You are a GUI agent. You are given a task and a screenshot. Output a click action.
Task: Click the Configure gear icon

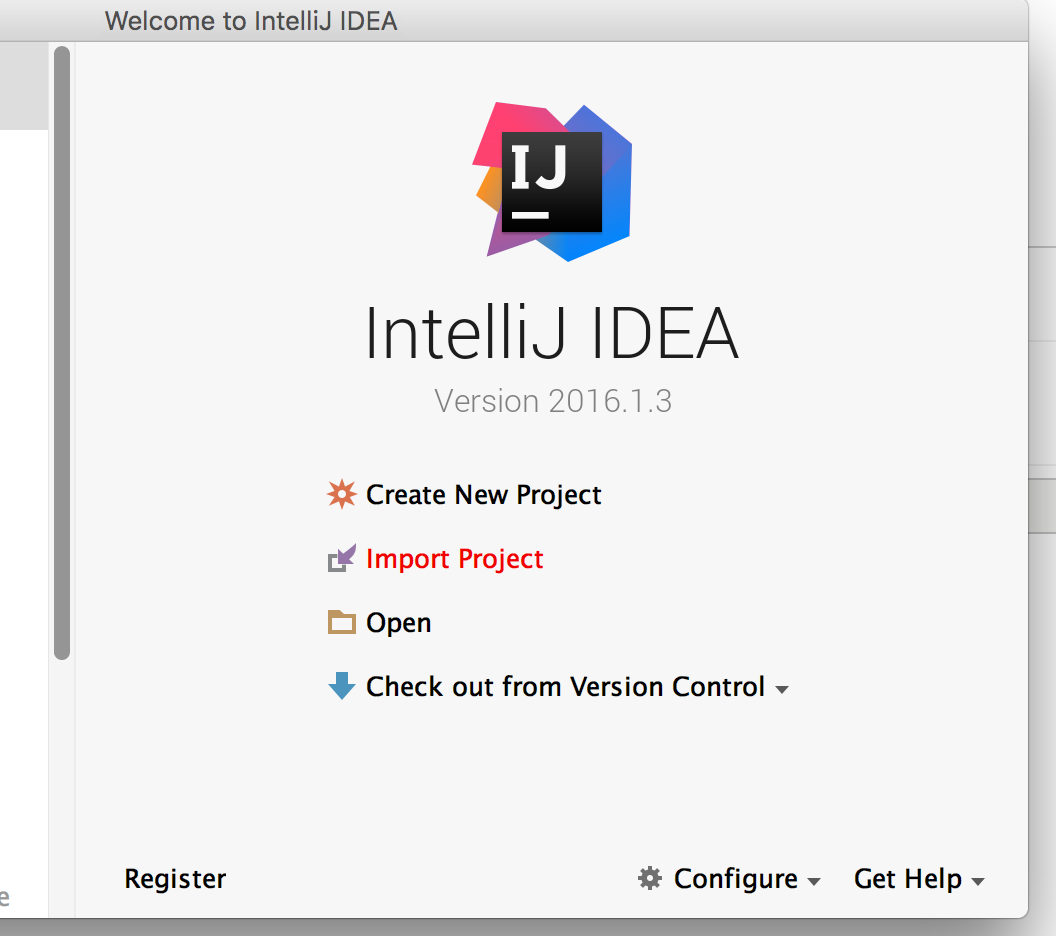650,878
